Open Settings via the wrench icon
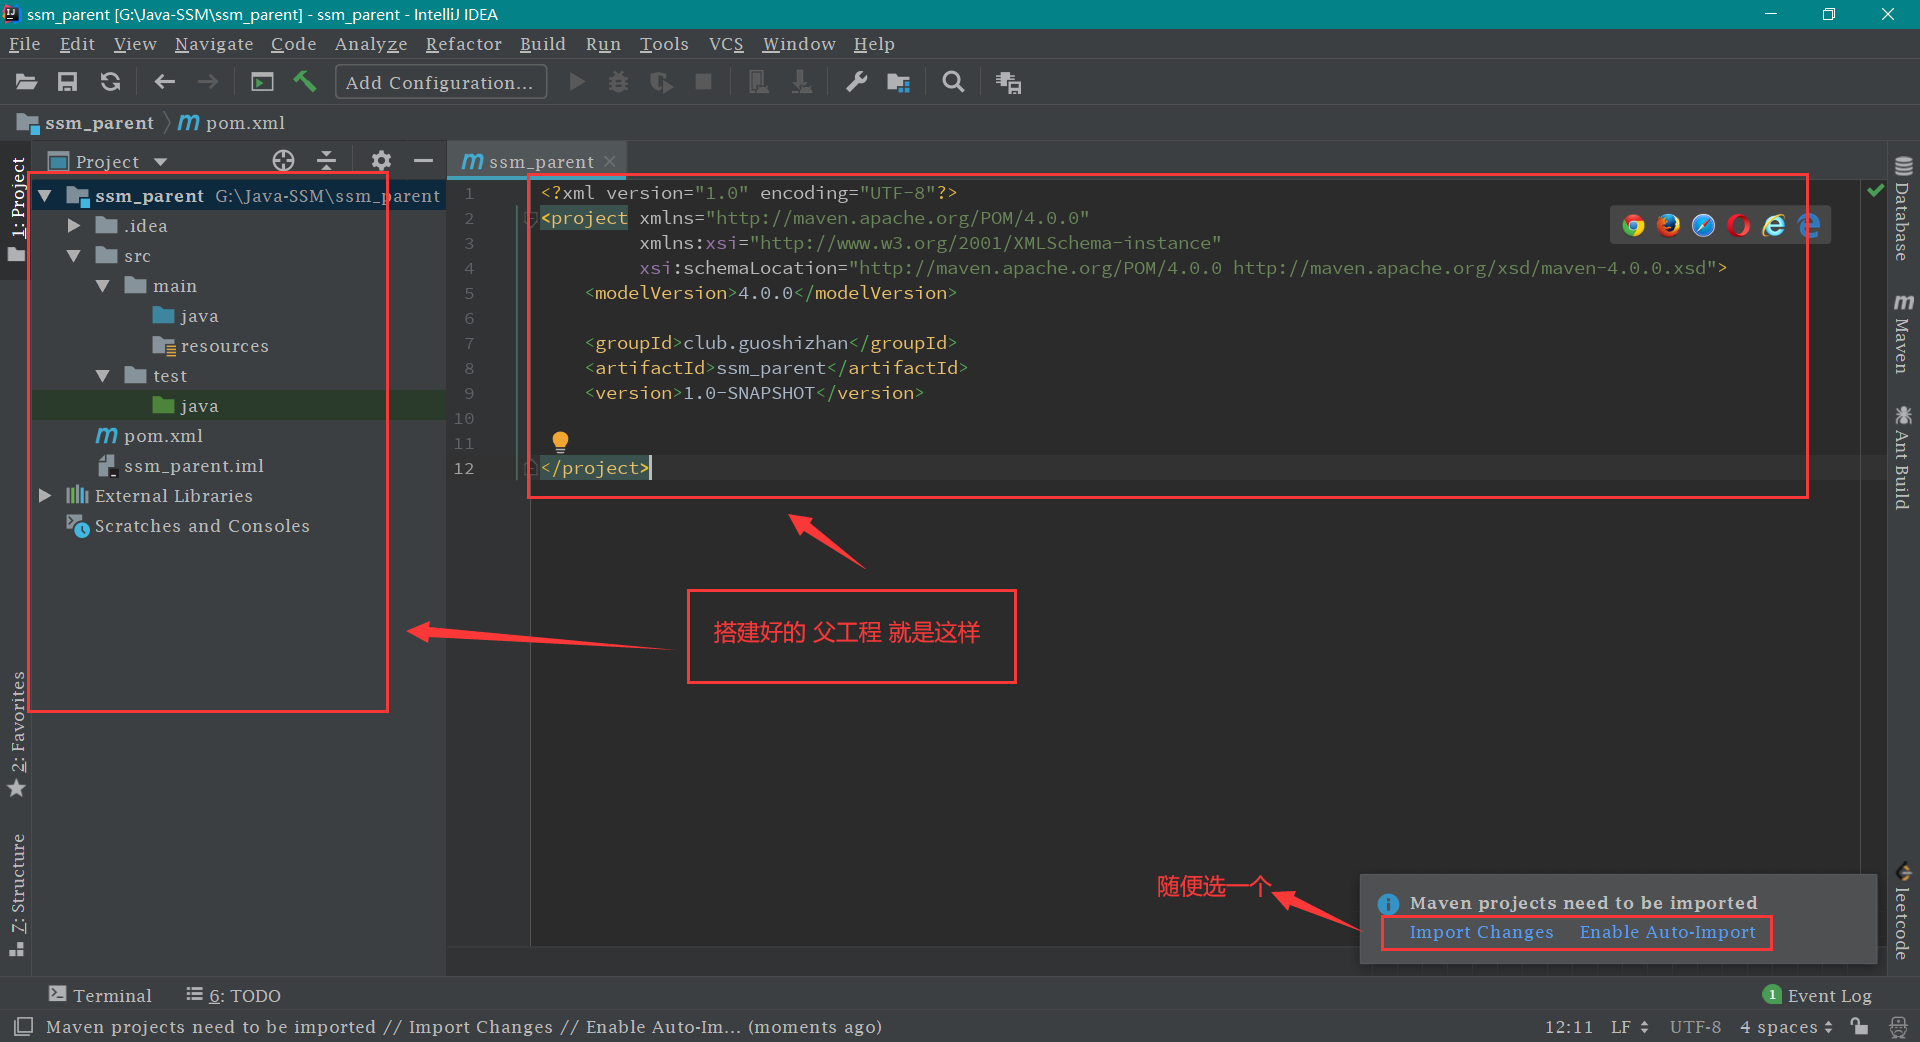 (x=856, y=82)
